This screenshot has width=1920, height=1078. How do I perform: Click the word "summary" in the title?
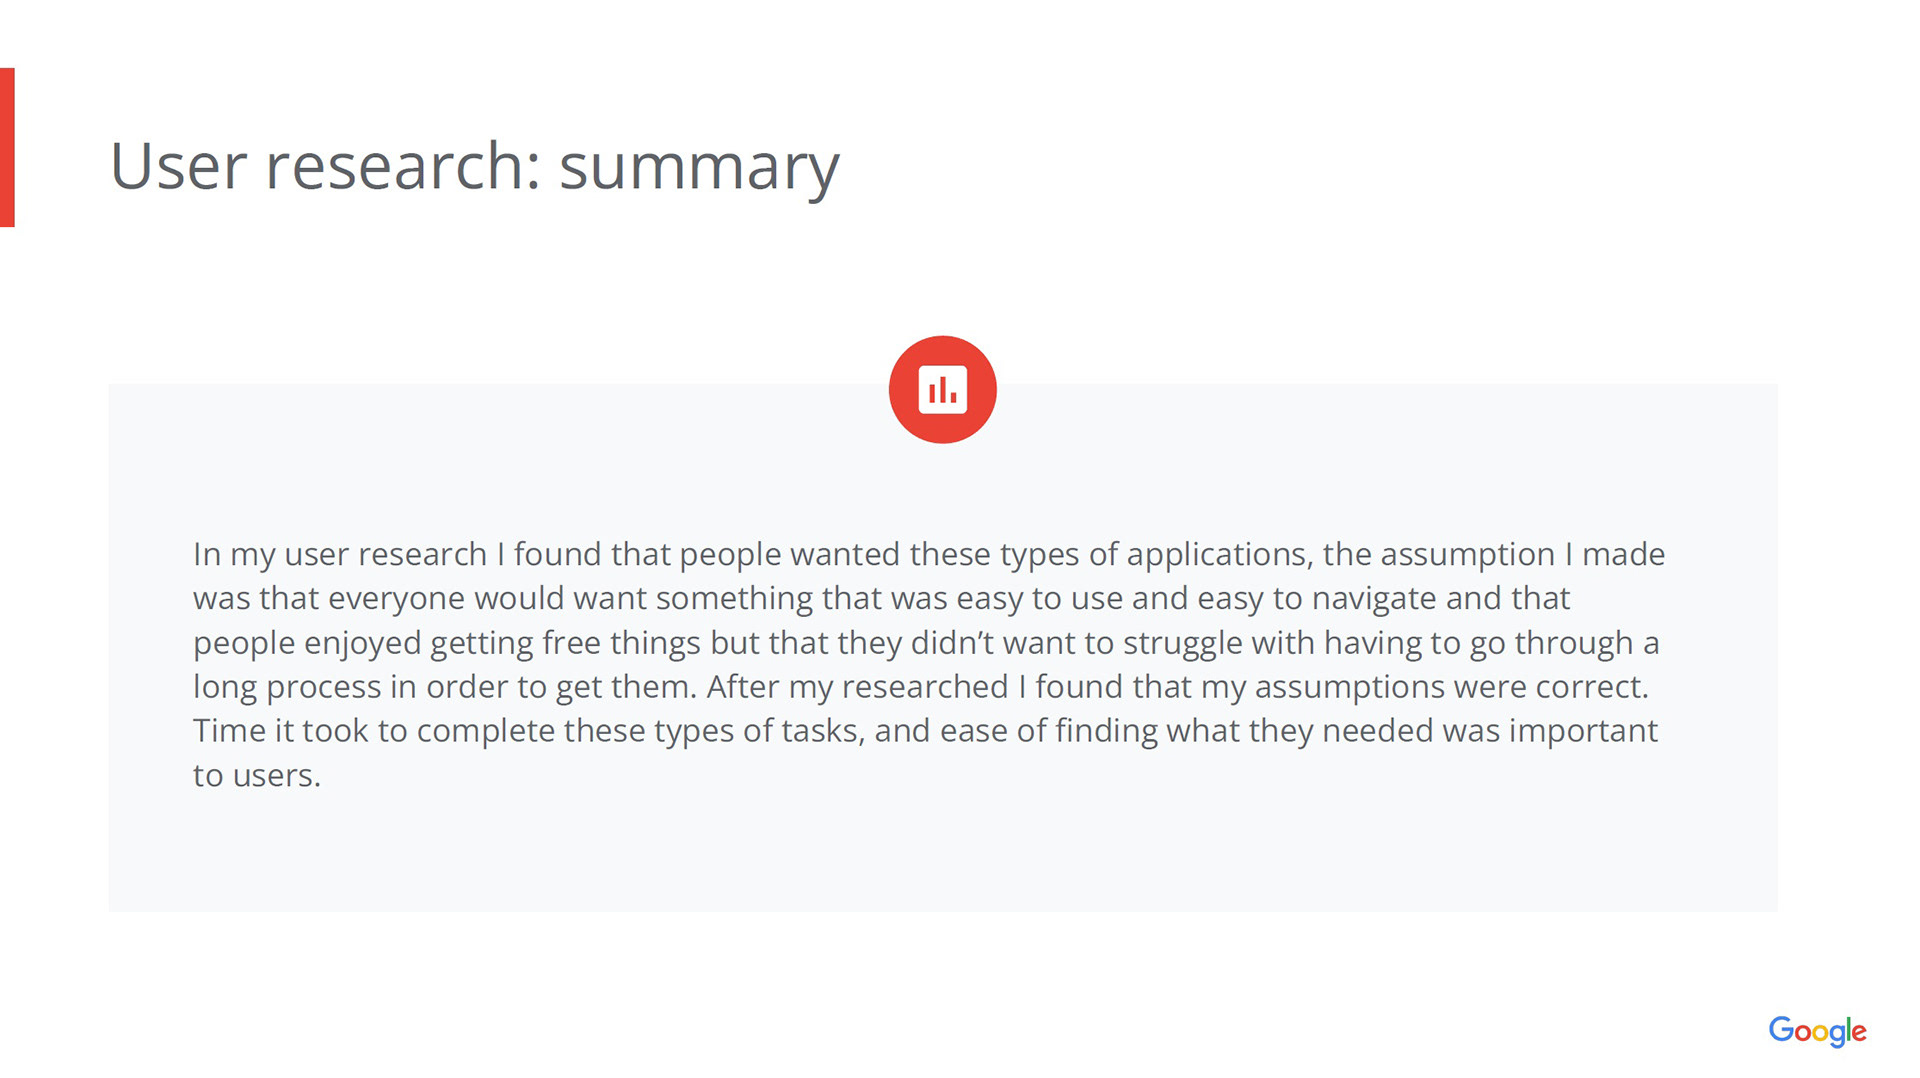[x=699, y=168]
